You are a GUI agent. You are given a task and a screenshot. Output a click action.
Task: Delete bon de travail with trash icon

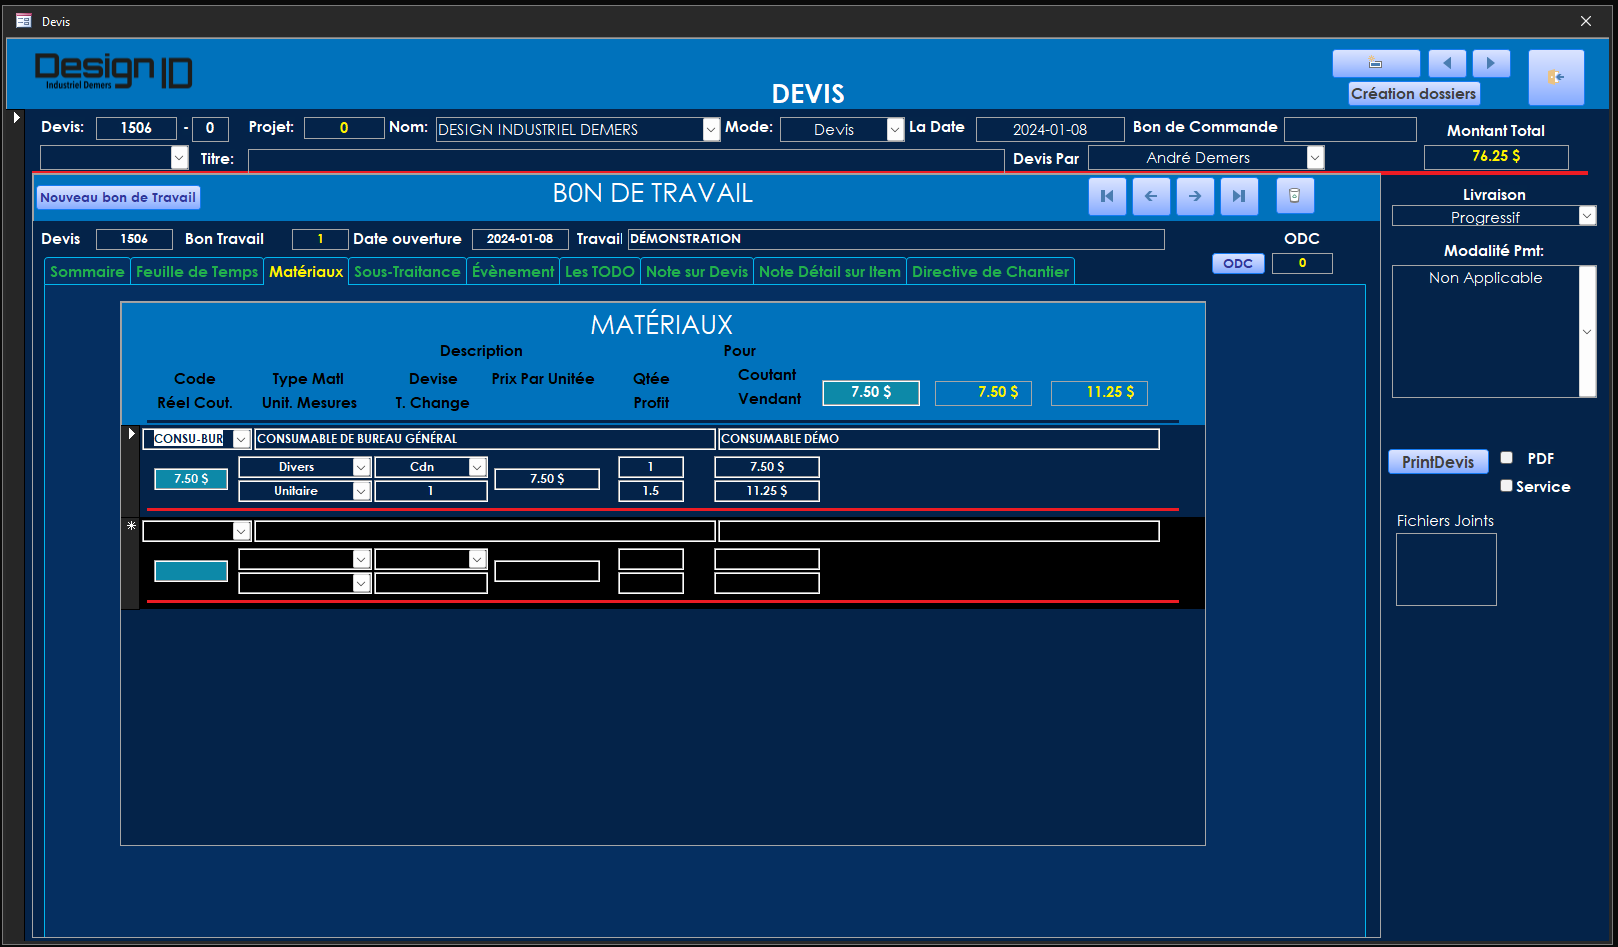(x=1294, y=196)
